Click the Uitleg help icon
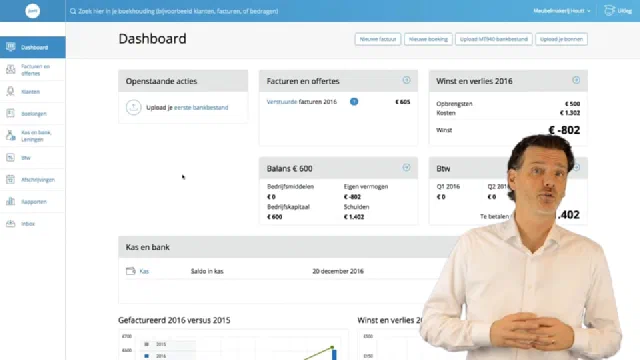 (609, 11)
